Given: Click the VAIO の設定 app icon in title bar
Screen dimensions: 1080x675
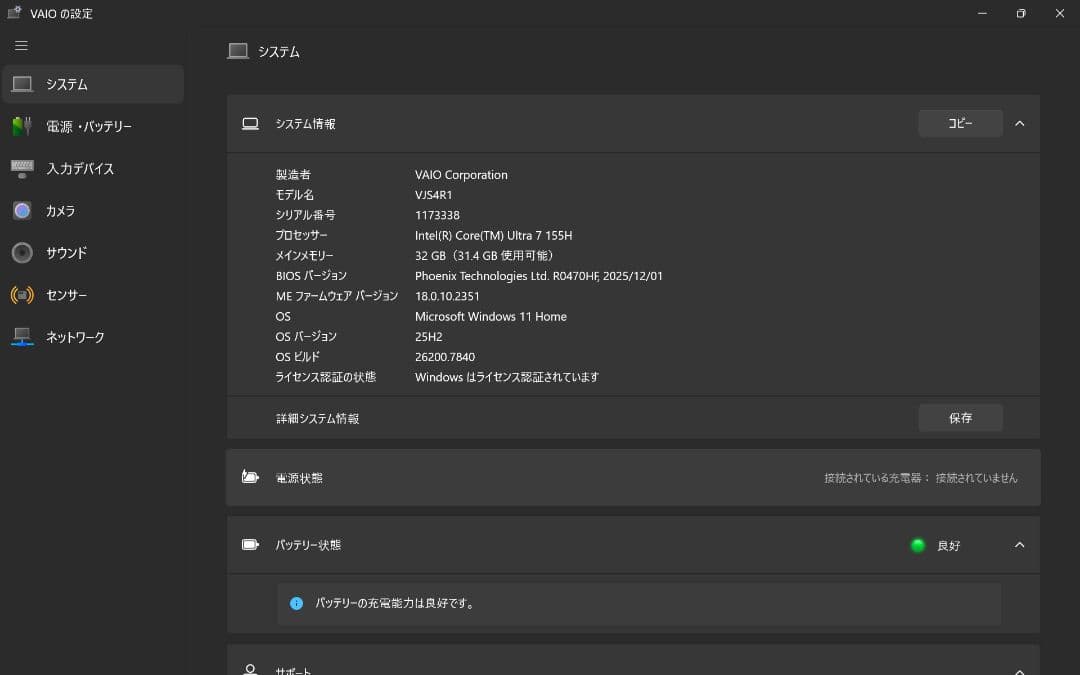Looking at the screenshot, I should pyautogui.click(x=14, y=13).
